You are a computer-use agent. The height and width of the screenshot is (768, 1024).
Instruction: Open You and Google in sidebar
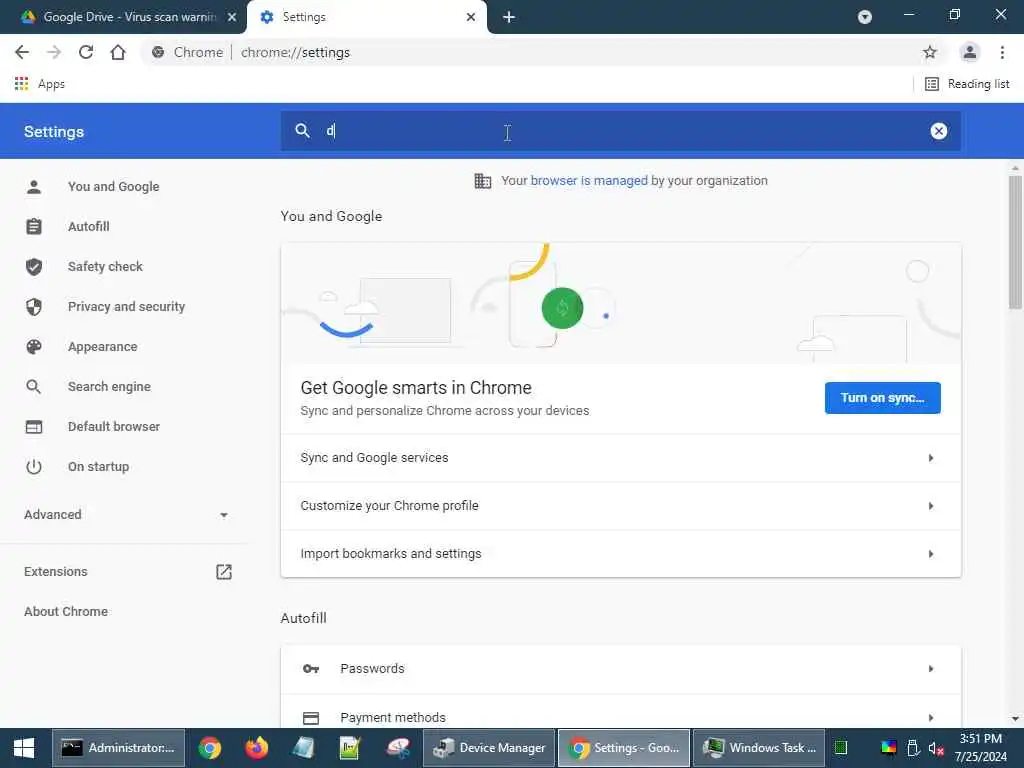coord(114,187)
